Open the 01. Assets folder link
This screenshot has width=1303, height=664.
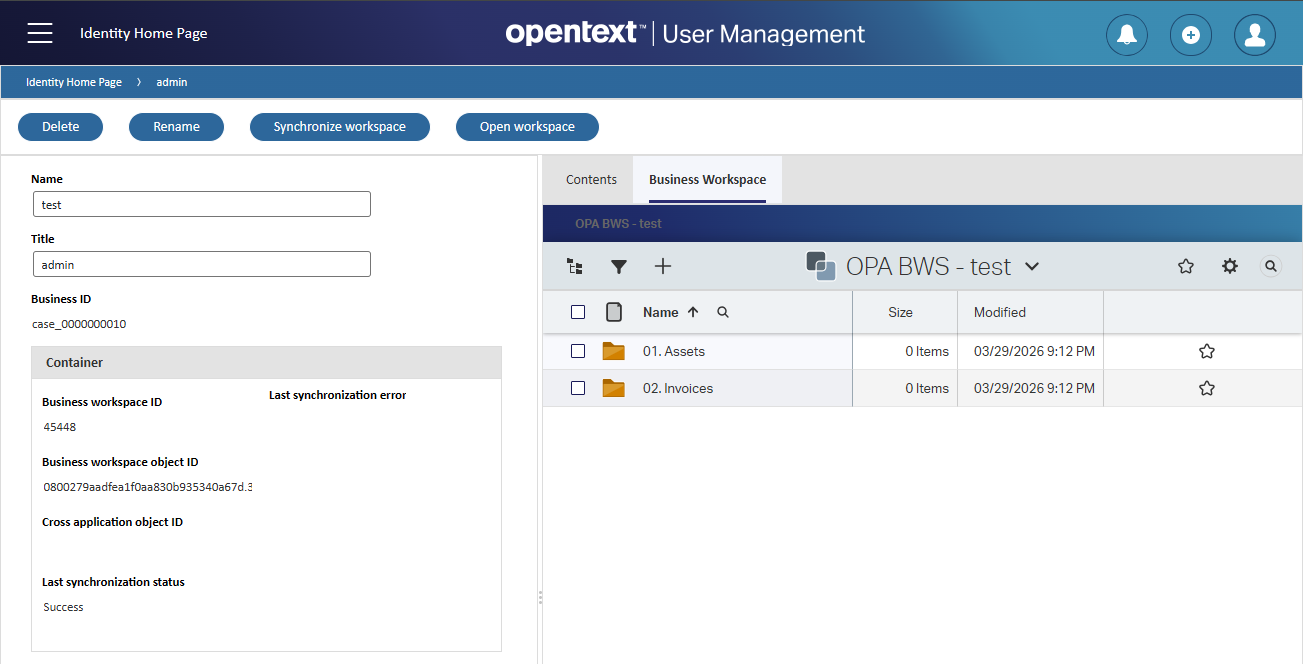coord(674,351)
